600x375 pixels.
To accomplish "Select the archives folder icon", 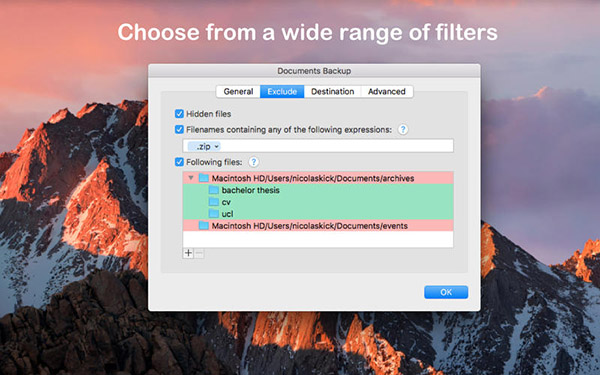I will point(204,178).
